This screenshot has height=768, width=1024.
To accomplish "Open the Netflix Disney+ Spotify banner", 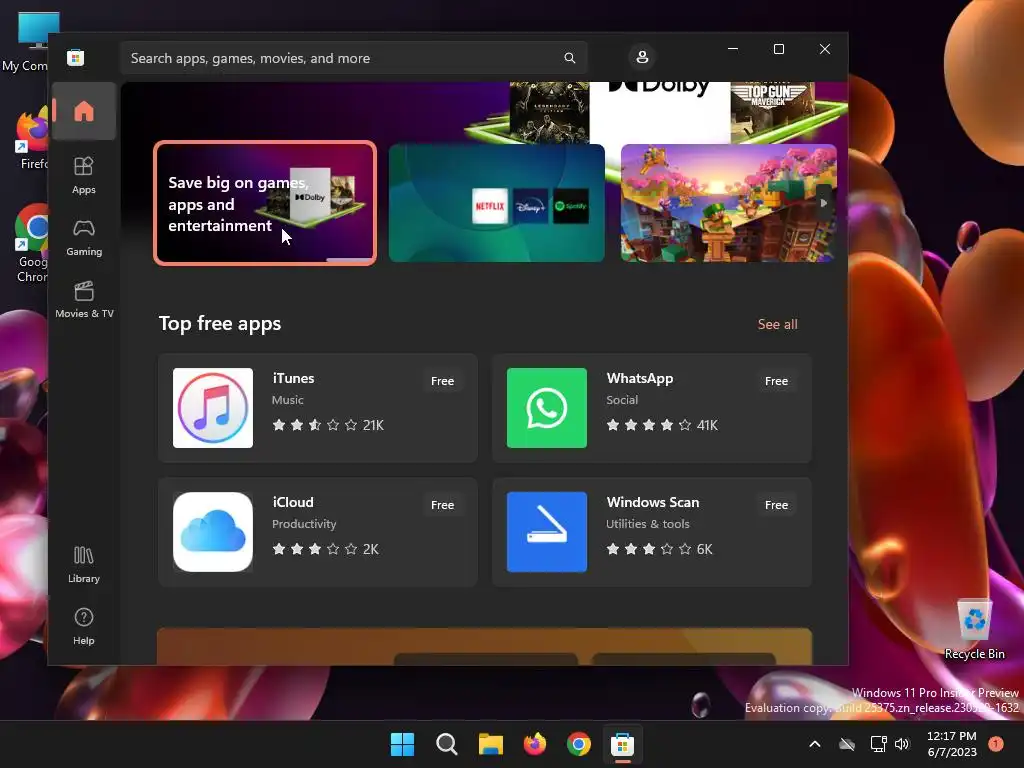I will [x=497, y=203].
